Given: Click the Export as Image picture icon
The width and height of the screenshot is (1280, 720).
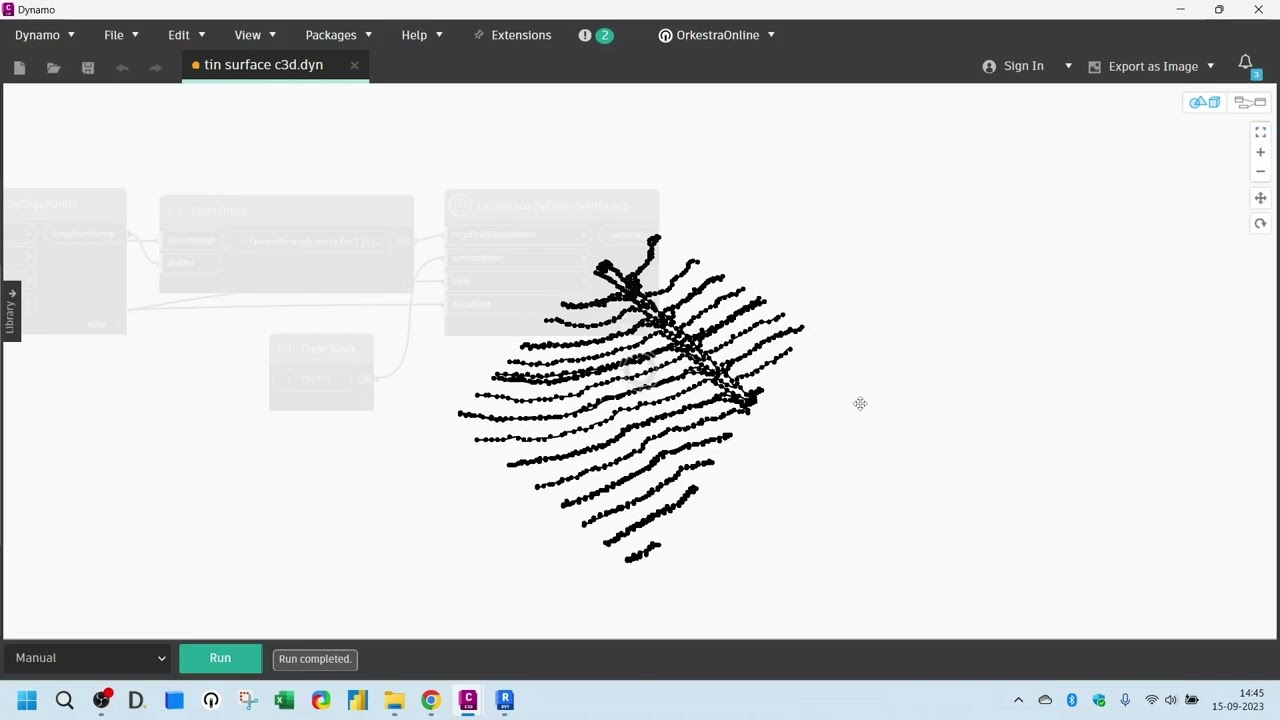Looking at the screenshot, I should pos(1094,66).
